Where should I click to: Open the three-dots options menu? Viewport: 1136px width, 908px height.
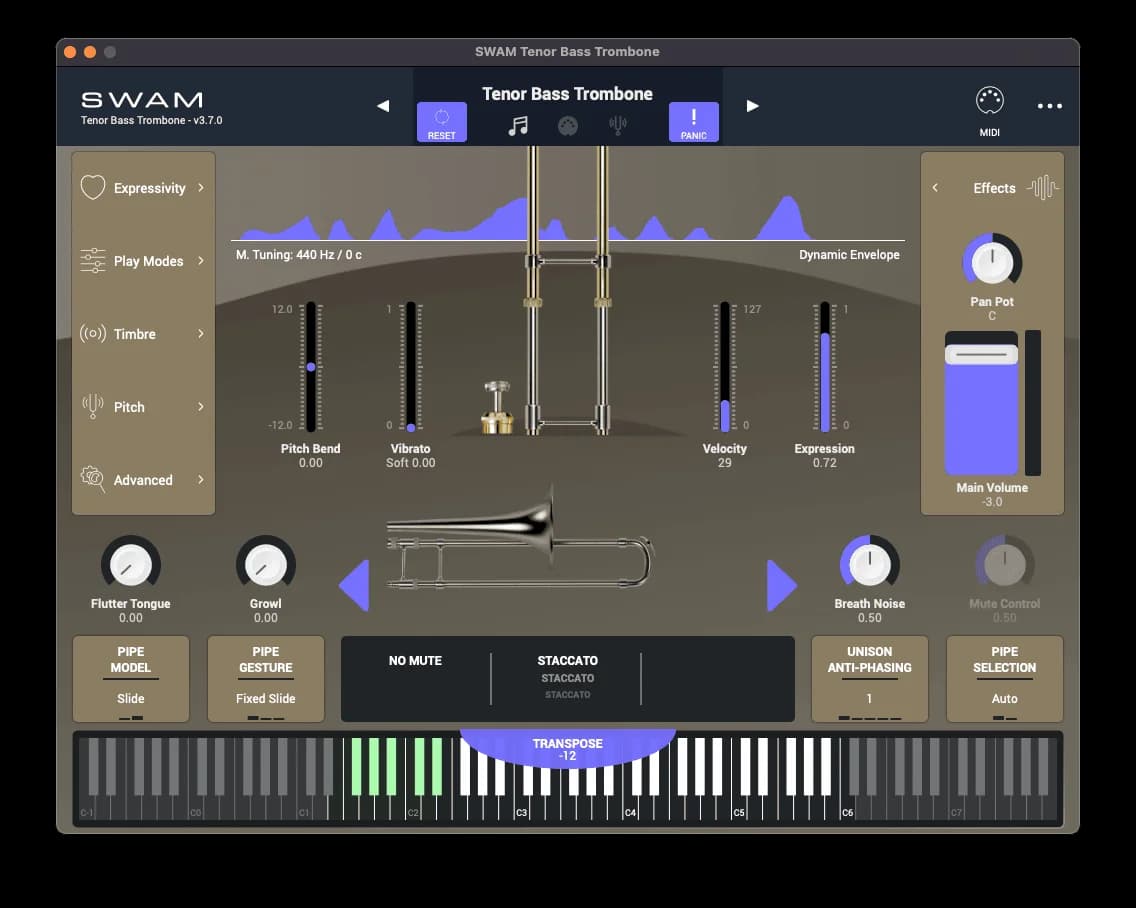(x=1049, y=106)
